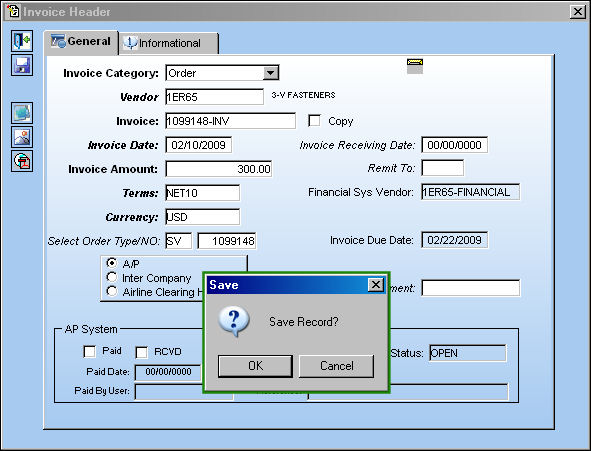Select the A/P radio button
The height and width of the screenshot is (451, 591).
(112, 263)
